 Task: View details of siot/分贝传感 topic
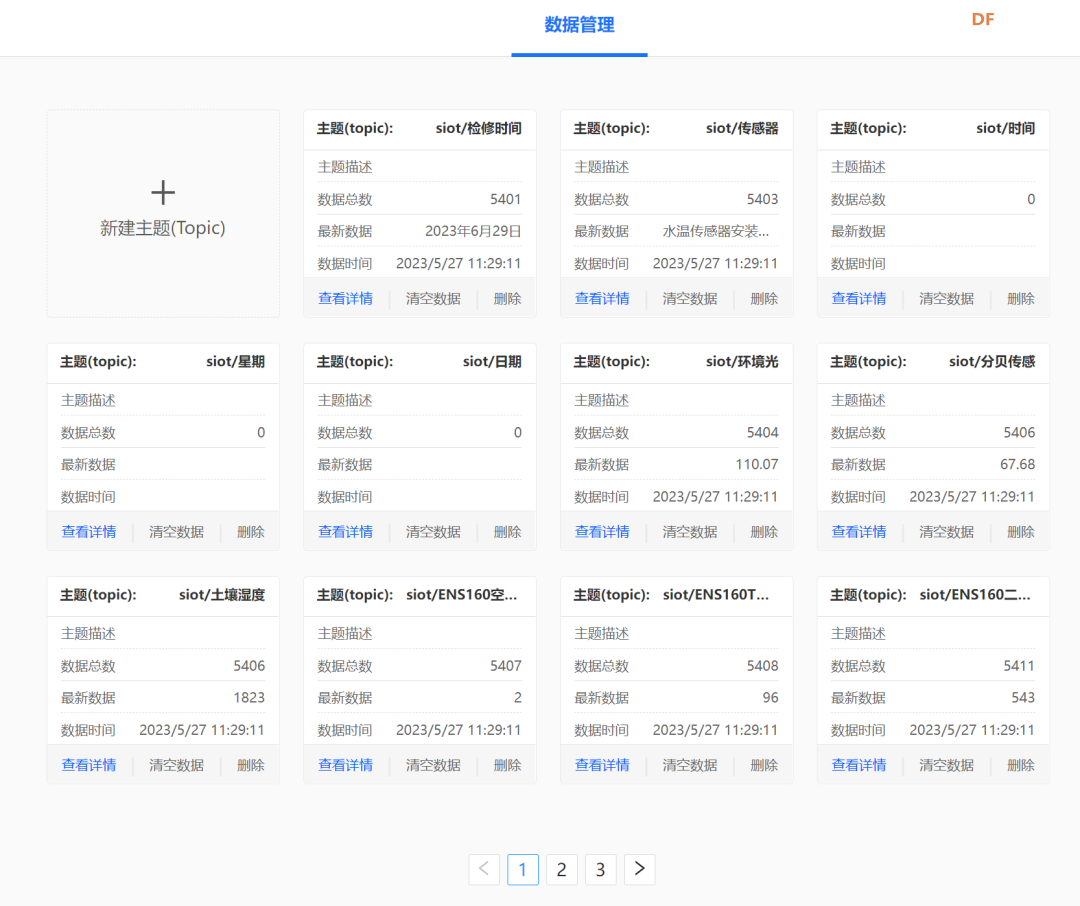coord(859,532)
